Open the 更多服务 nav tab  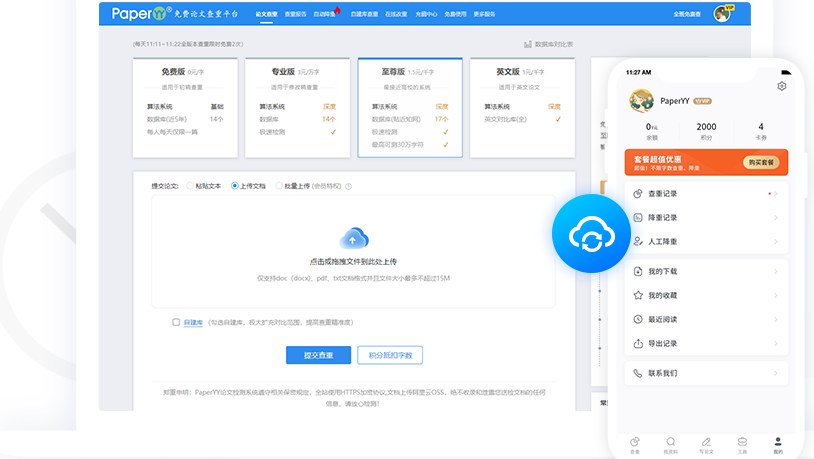pos(484,14)
